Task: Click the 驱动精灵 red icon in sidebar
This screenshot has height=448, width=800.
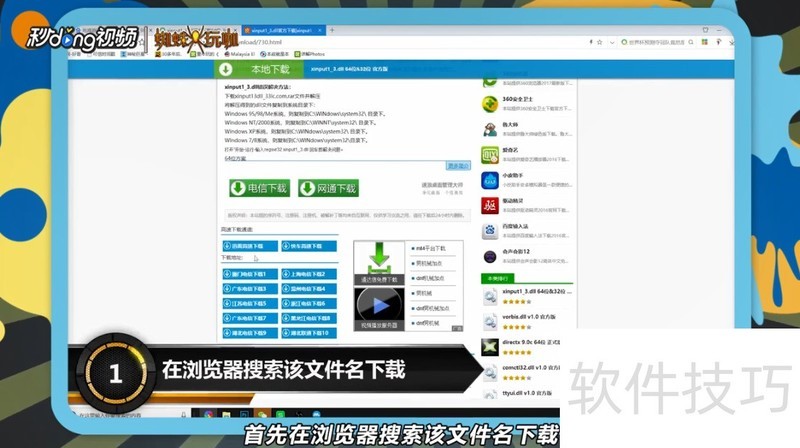Action: pos(490,206)
